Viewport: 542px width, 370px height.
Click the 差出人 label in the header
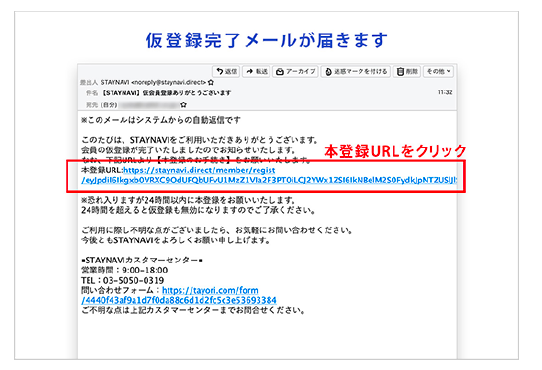tap(89, 82)
